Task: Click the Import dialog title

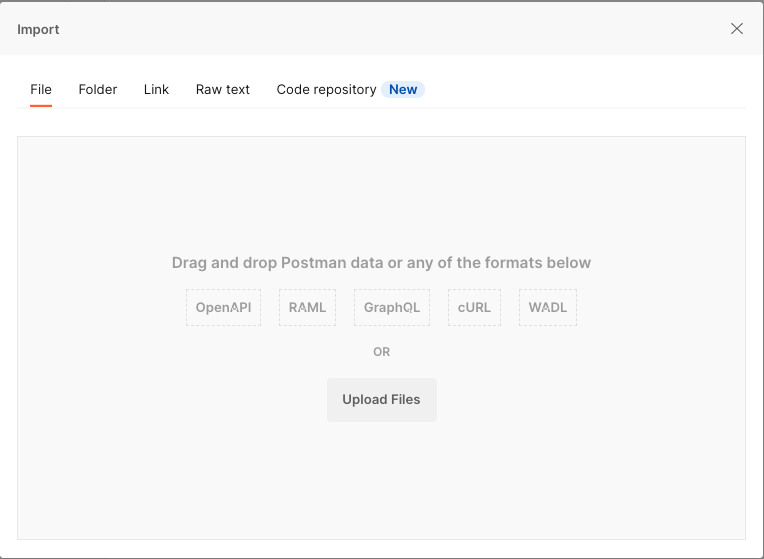Action: coord(38,29)
